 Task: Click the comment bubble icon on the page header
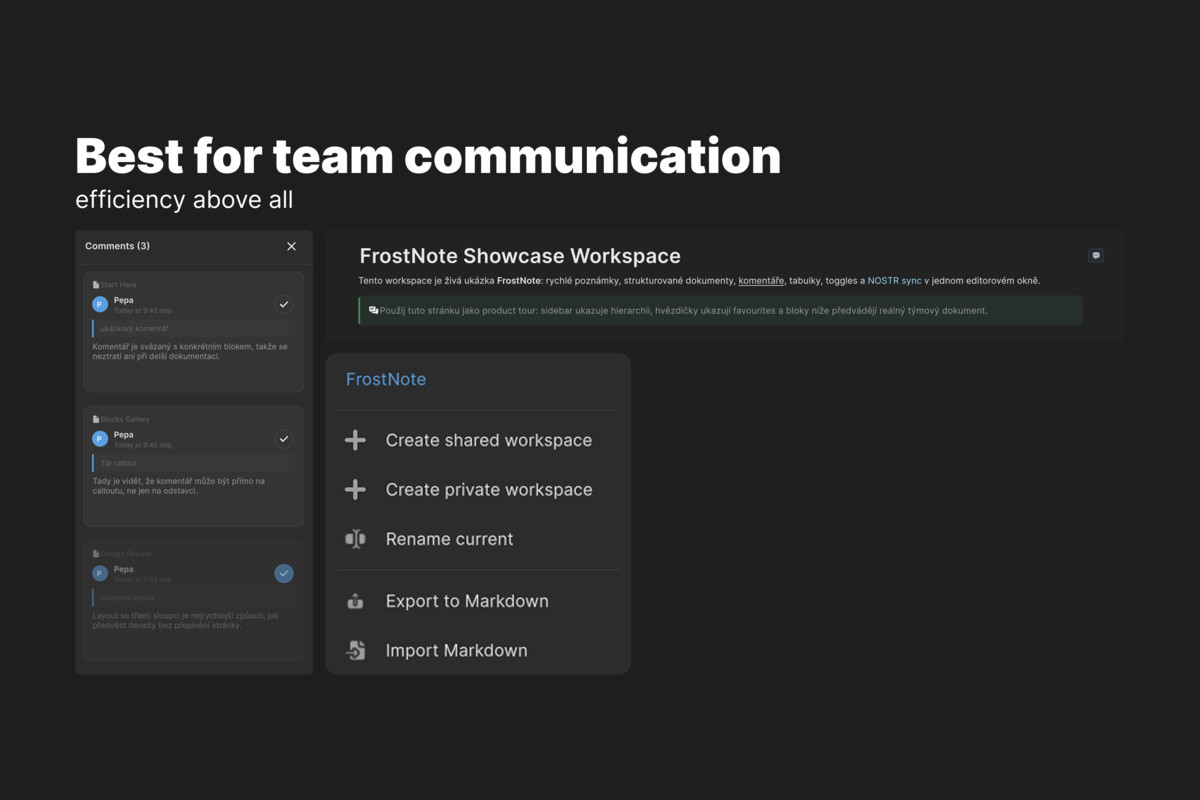(1096, 256)
